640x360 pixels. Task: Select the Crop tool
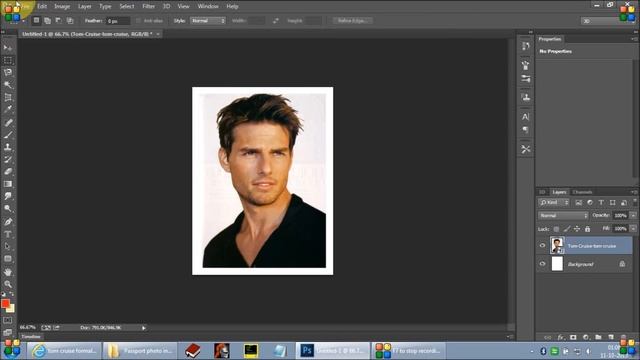8,97
